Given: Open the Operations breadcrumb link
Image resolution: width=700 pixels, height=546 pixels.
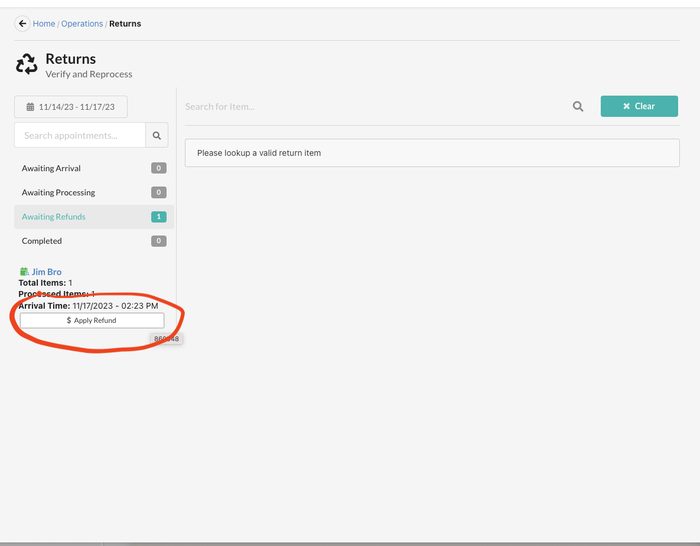Looking at the screenshot, I should click(82, 24).
